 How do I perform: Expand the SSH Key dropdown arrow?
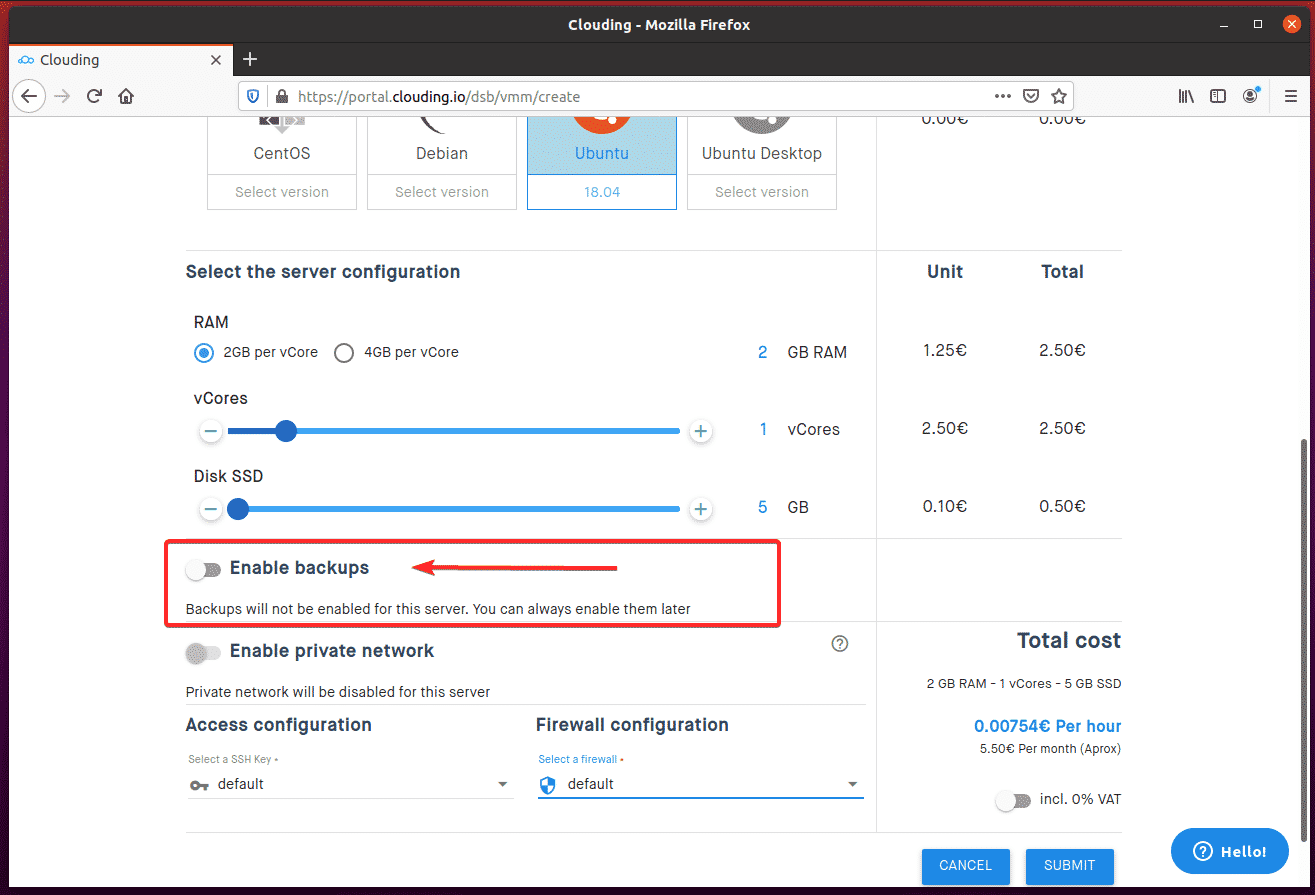point(503,785)
